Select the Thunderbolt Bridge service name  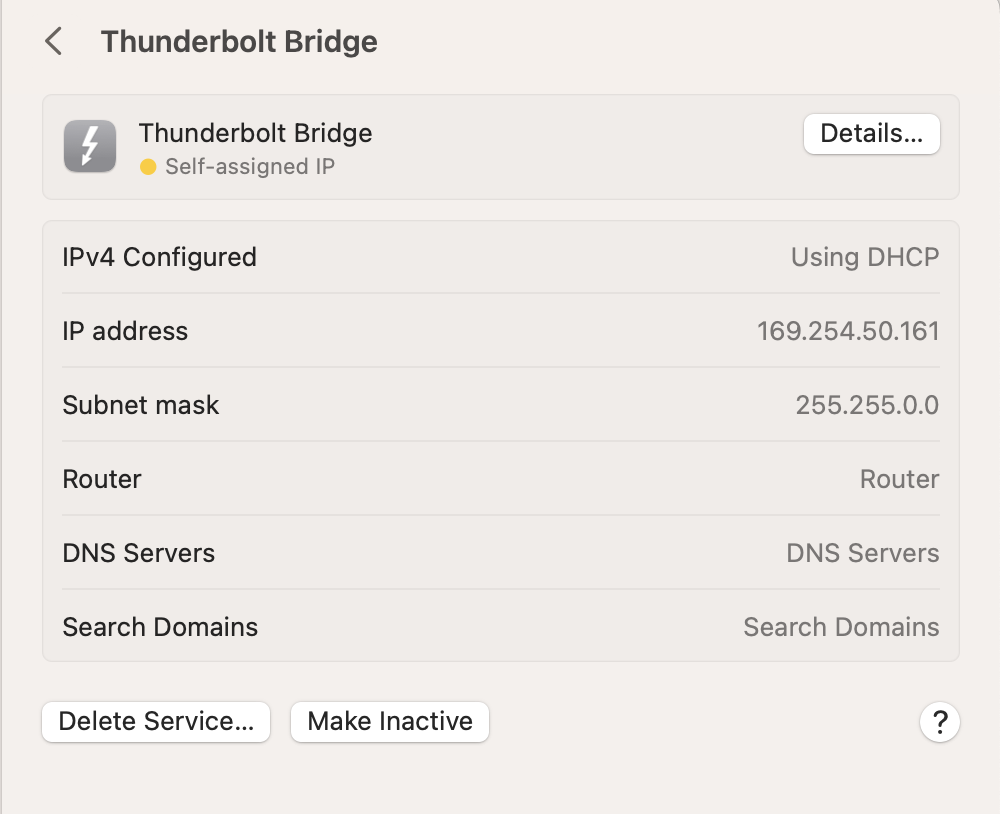click(x=255, y=133)
